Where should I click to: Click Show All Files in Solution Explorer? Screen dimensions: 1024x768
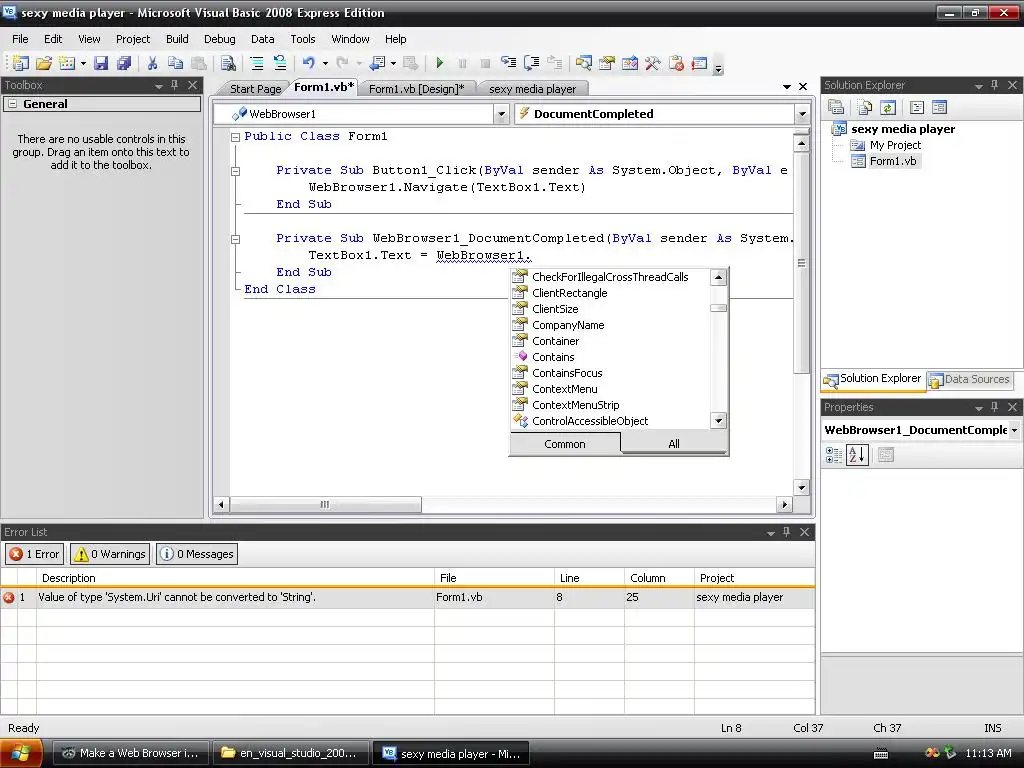865,107
